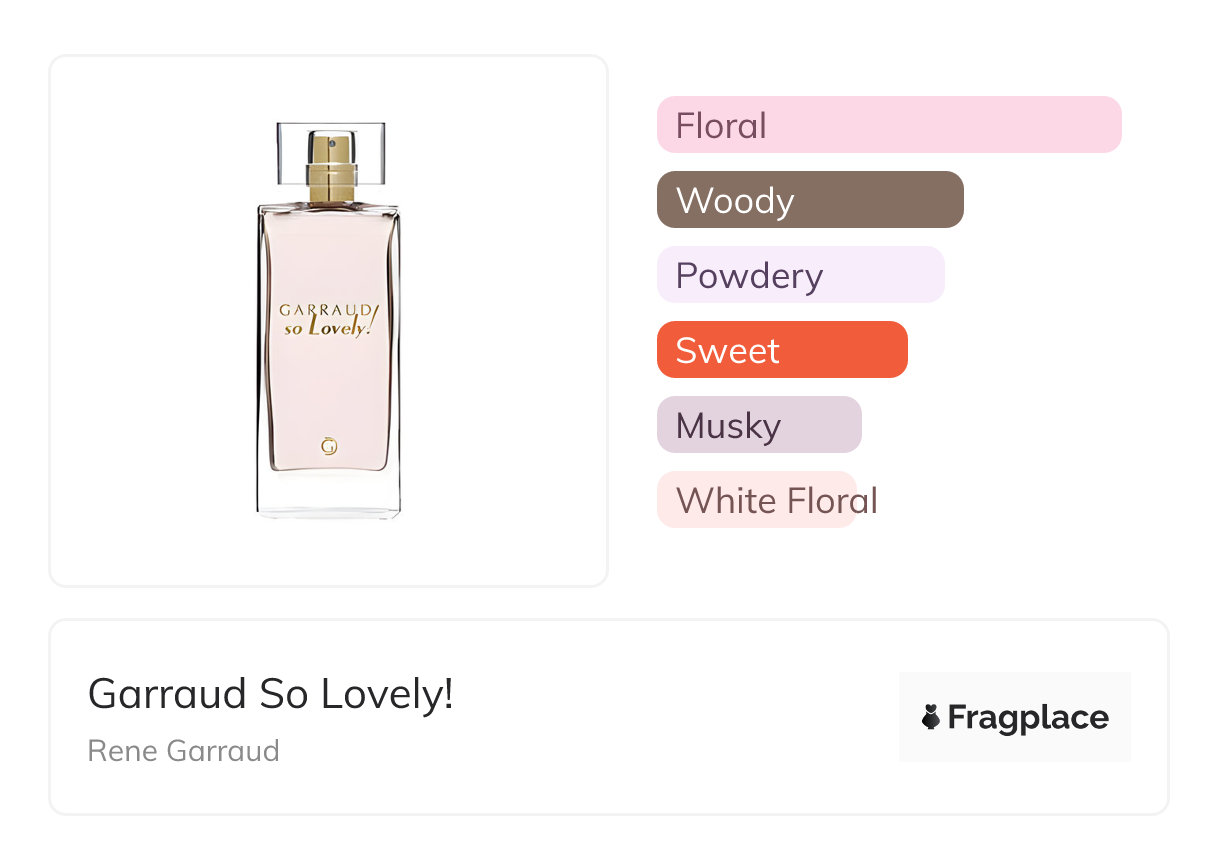Select the Musky accord bar
Viewport: 1218px width, 864px height.
[x=759, y=425]
